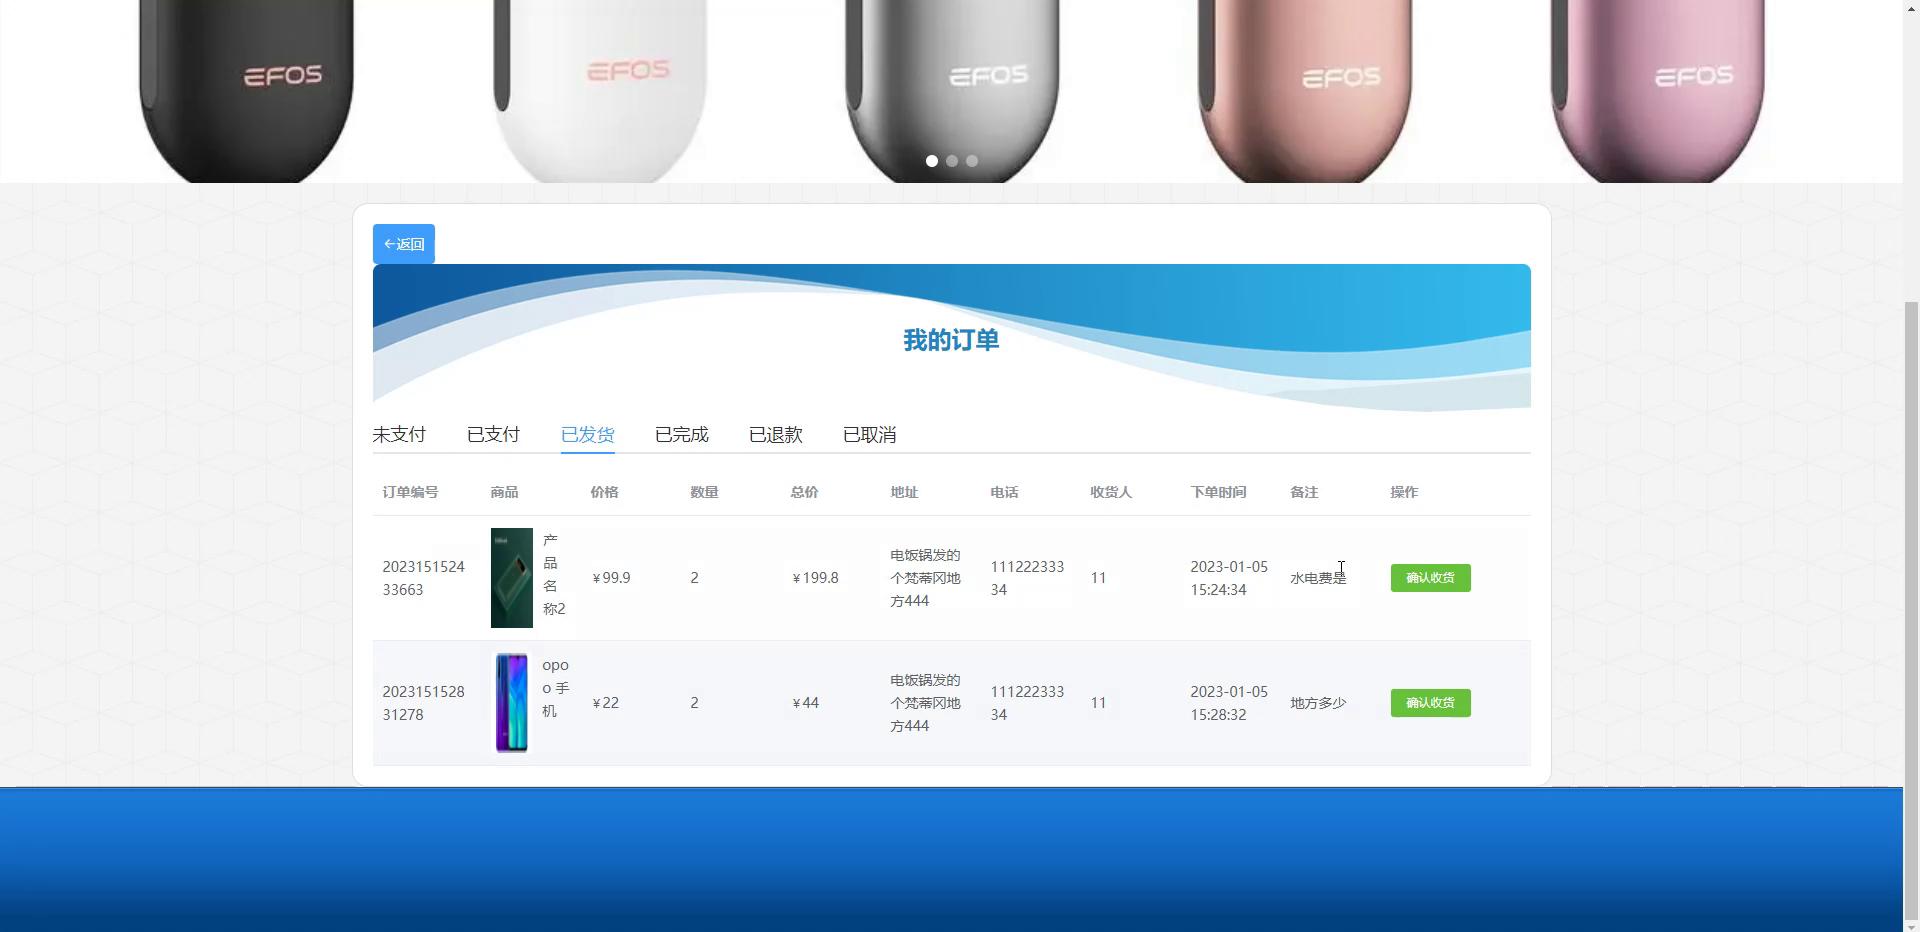Show the 已取消 orders tab

[x=869, y=435]
